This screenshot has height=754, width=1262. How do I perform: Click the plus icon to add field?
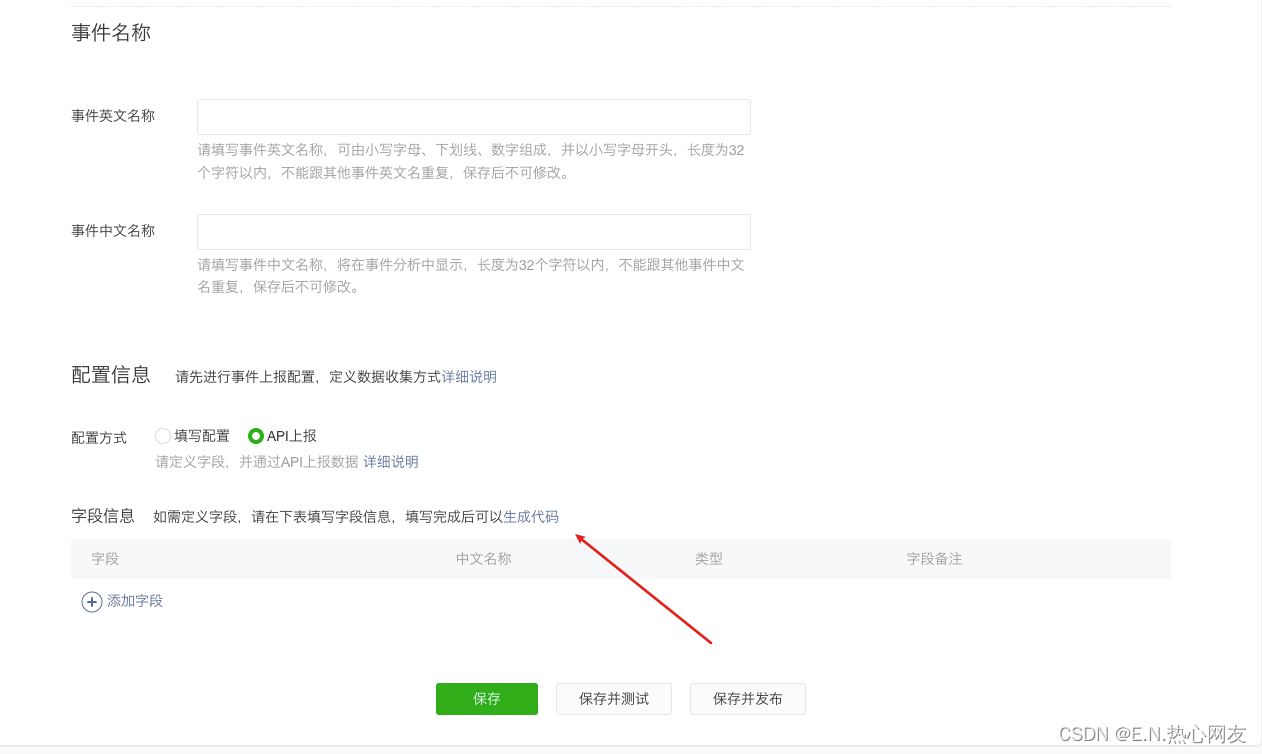[x=92, y=602]
